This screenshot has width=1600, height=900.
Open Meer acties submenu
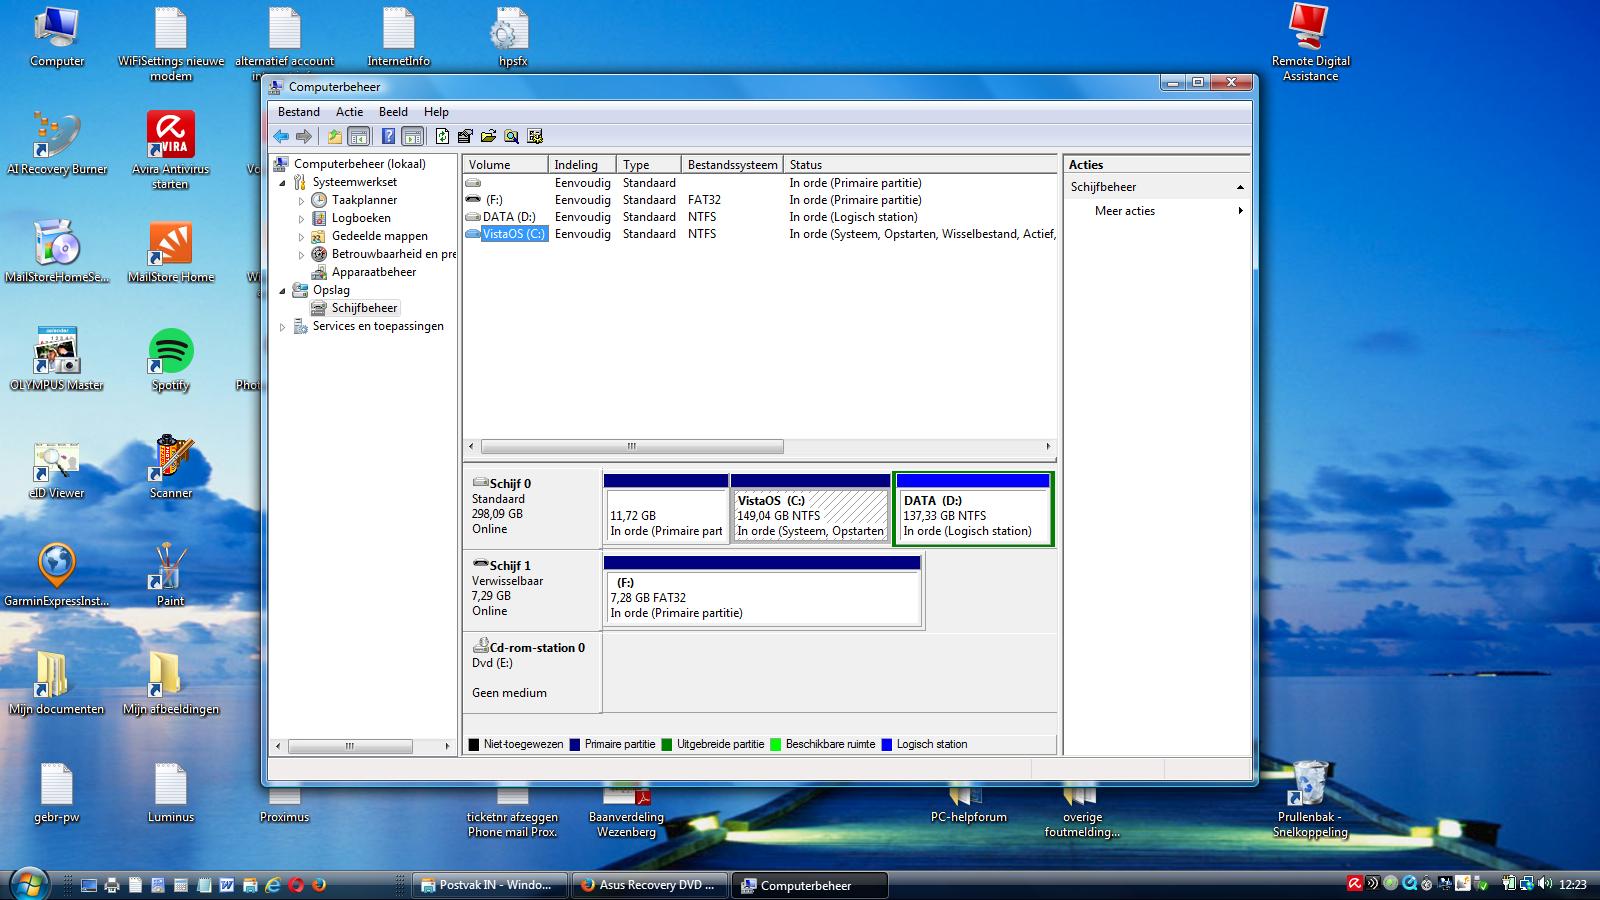tap(1125, 211)
